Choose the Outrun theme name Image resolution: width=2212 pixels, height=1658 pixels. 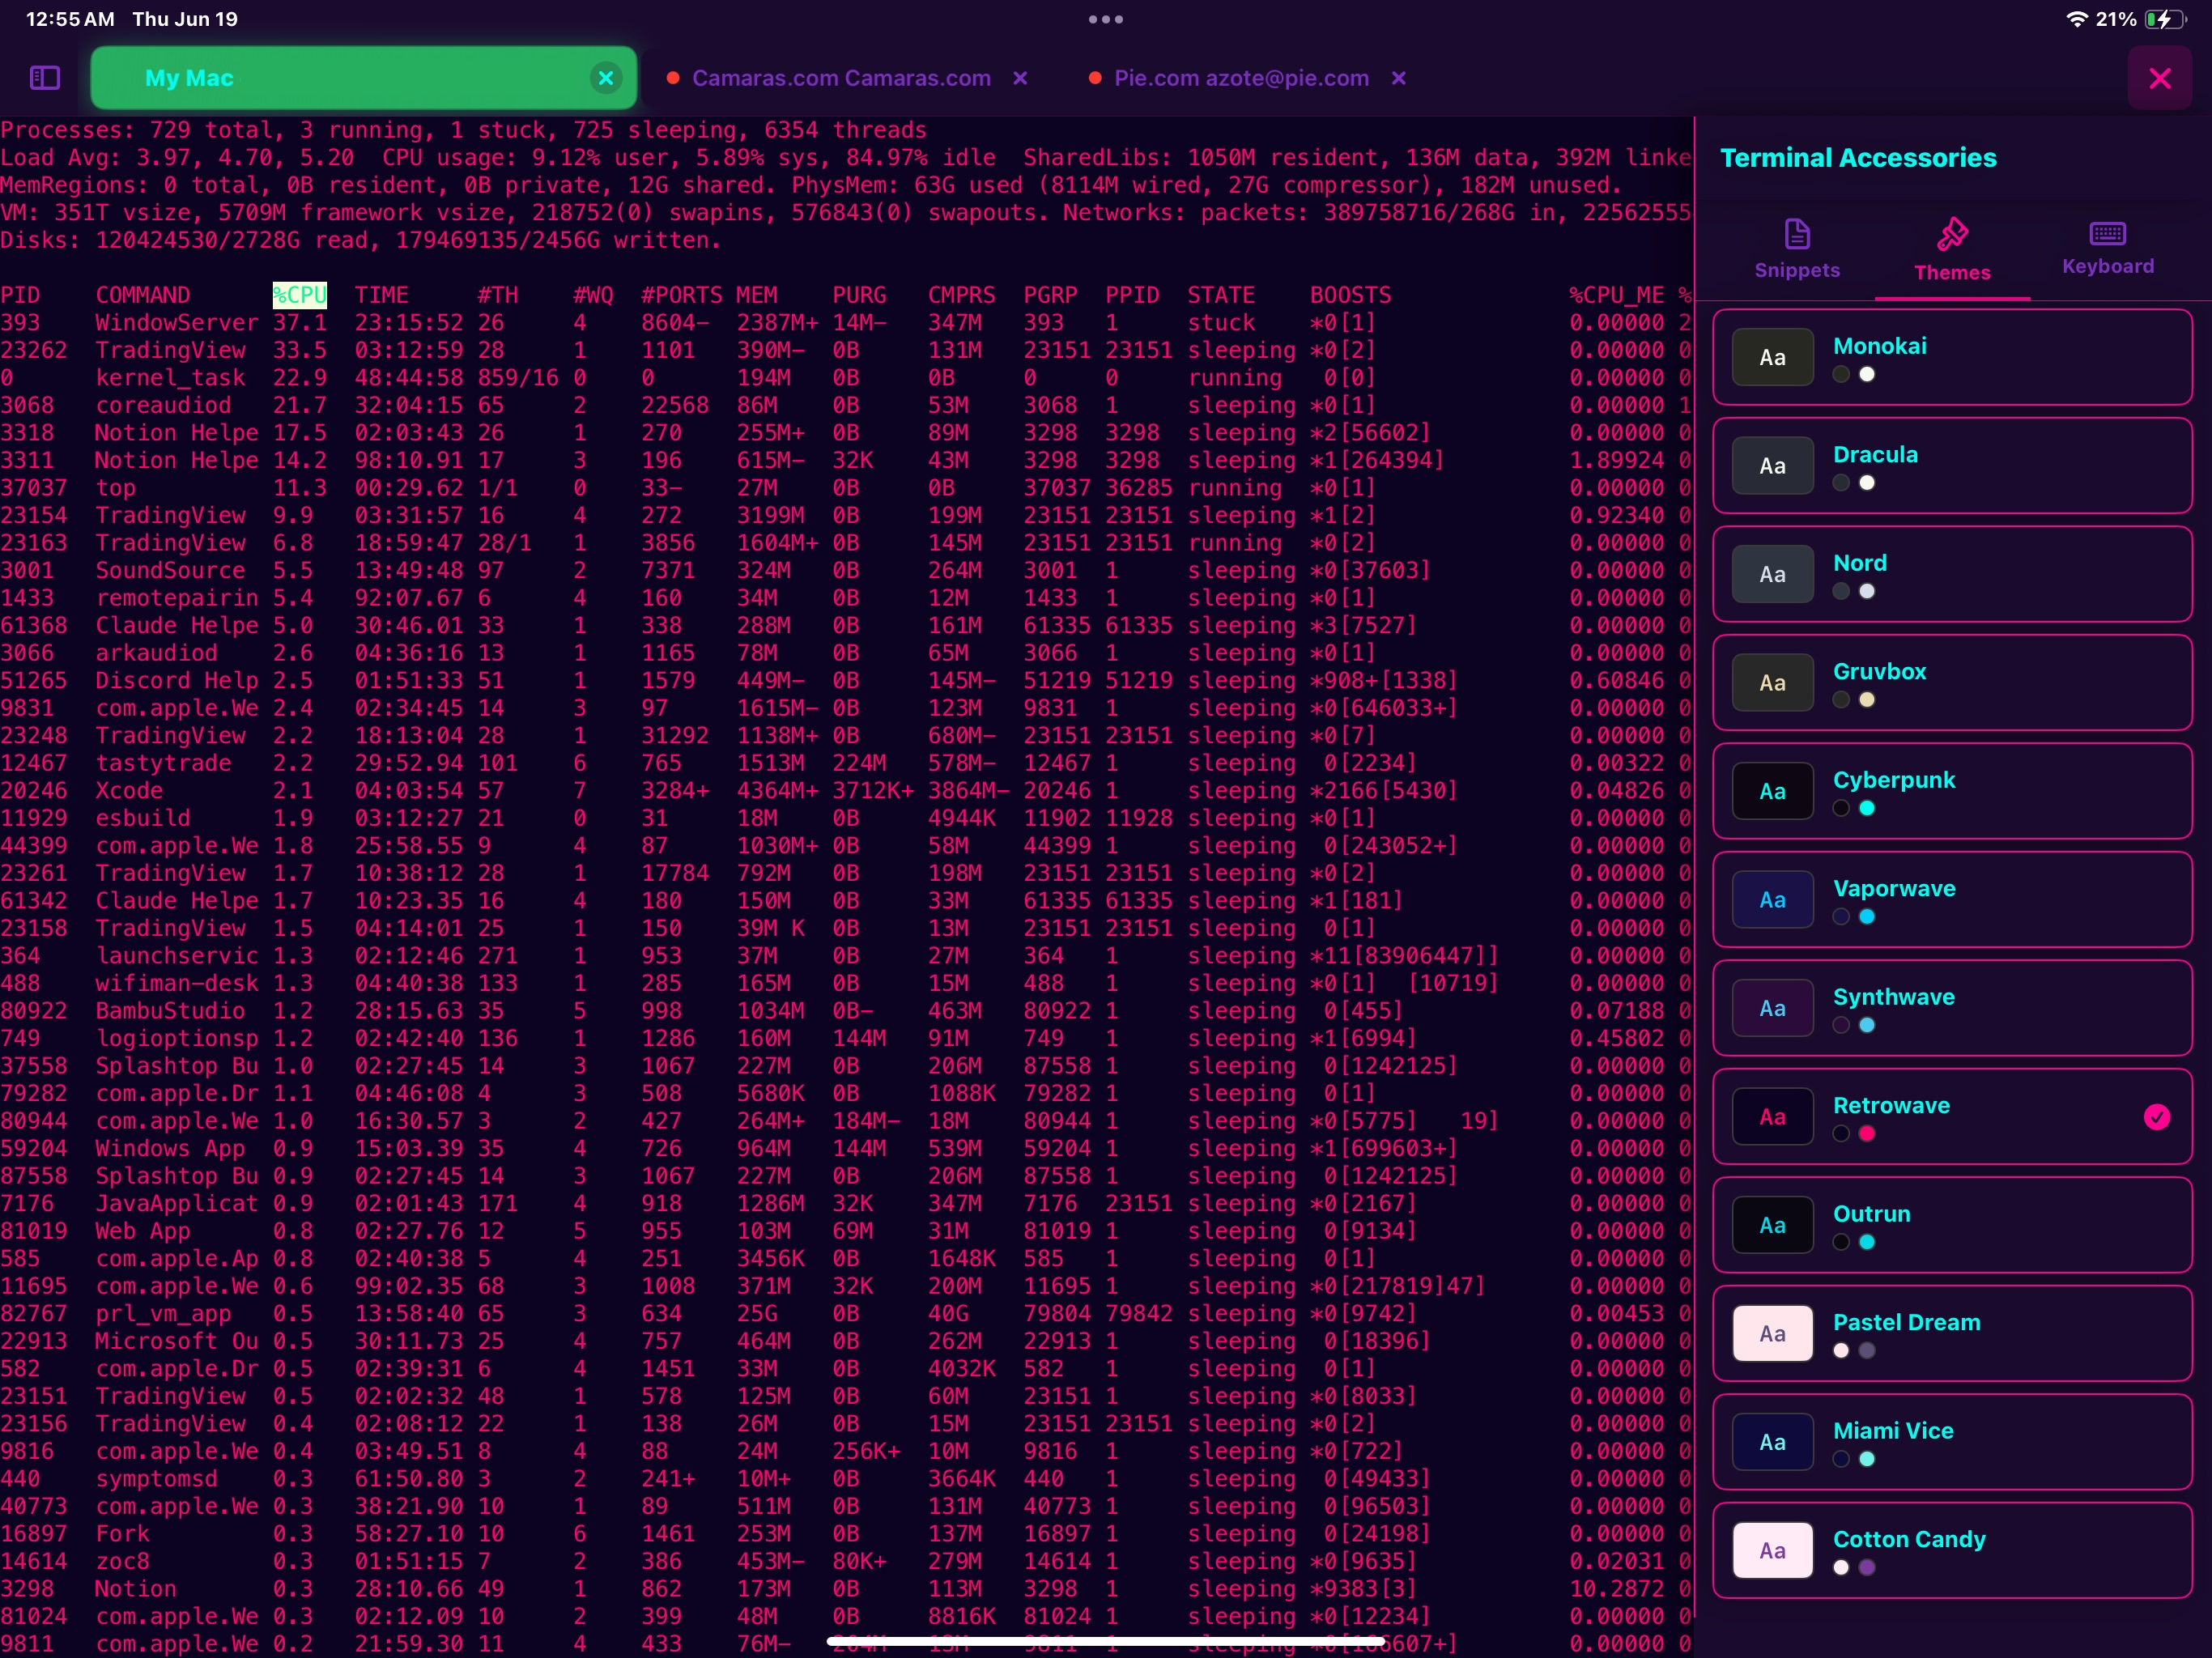click(1871, 1214)
